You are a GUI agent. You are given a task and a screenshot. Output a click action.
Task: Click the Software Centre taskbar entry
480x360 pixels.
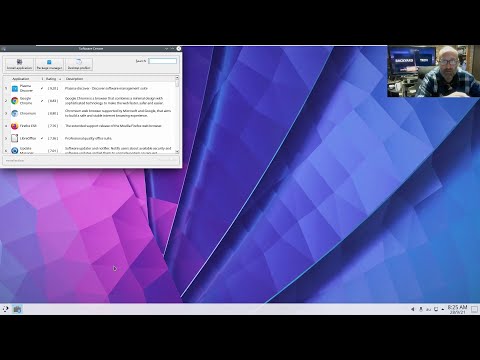[x=17, y=309]
